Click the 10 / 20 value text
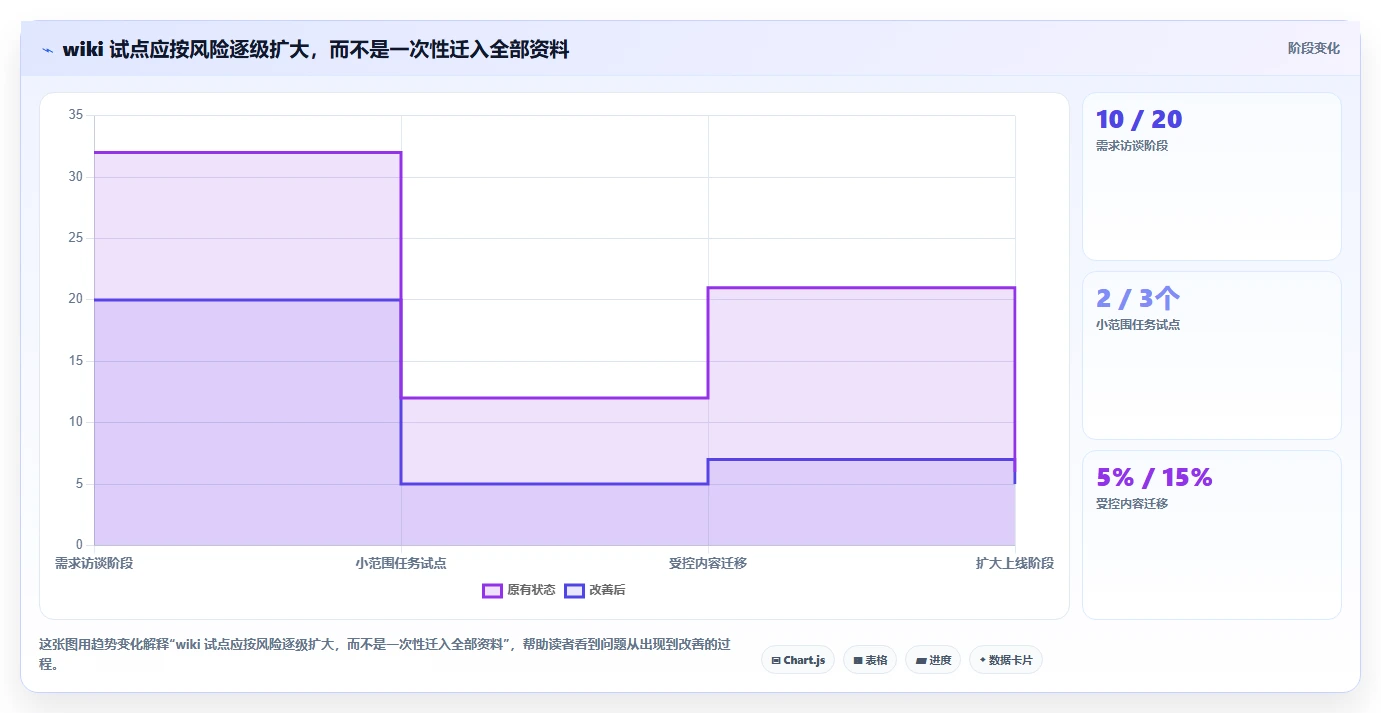This screenshot has width=1381, height=713. [1139, 119]
